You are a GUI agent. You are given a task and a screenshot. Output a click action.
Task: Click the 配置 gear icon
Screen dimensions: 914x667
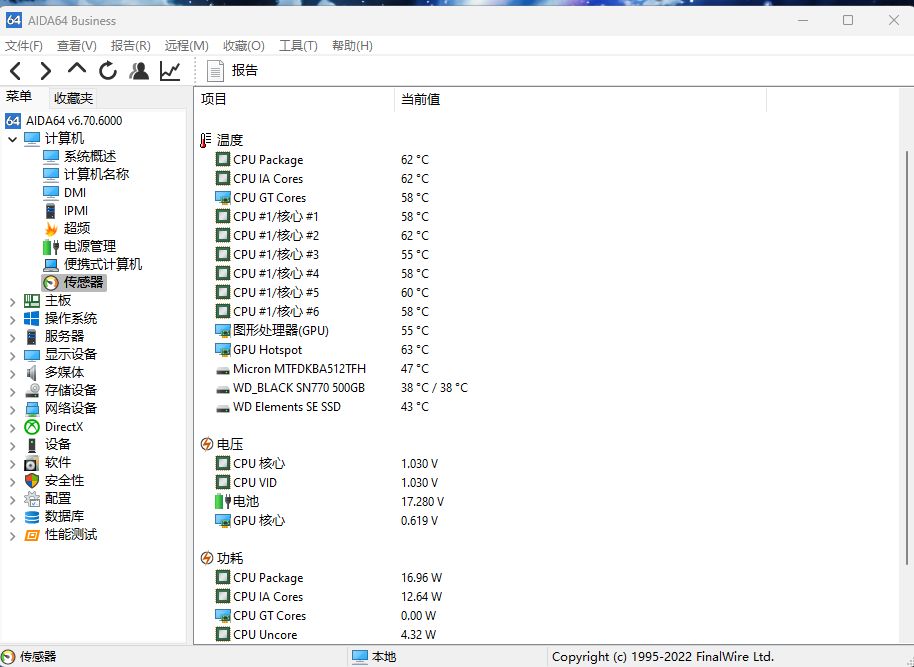[31, 499]
